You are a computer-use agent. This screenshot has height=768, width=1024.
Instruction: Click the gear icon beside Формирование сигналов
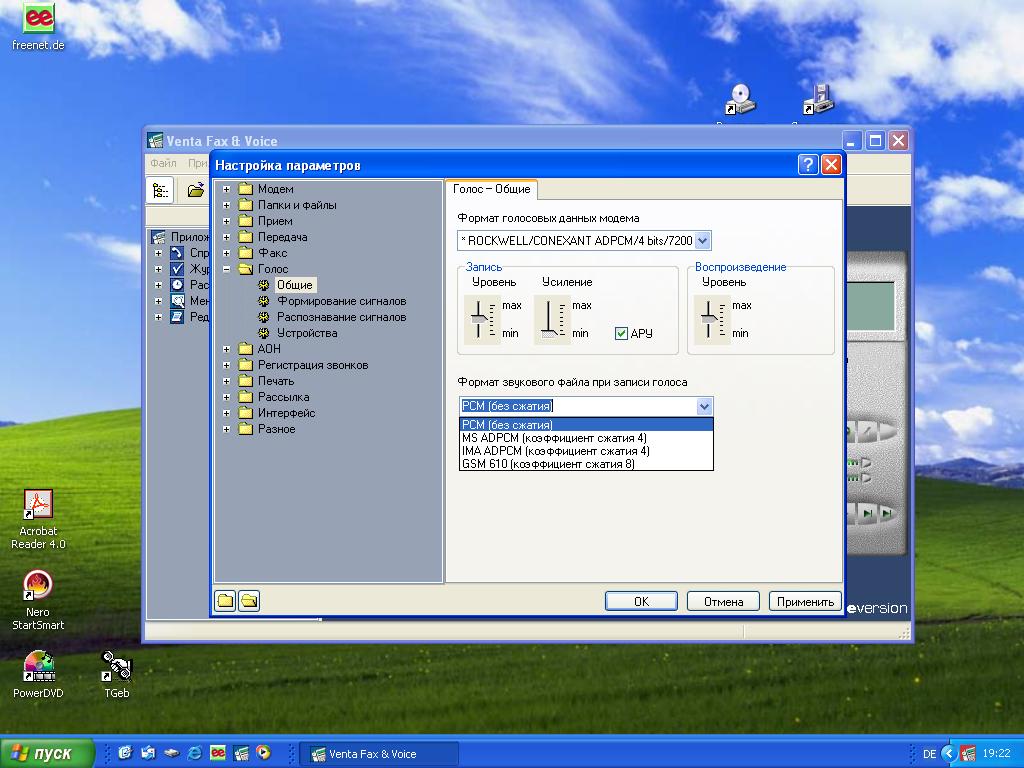click(x=264, y=301)
